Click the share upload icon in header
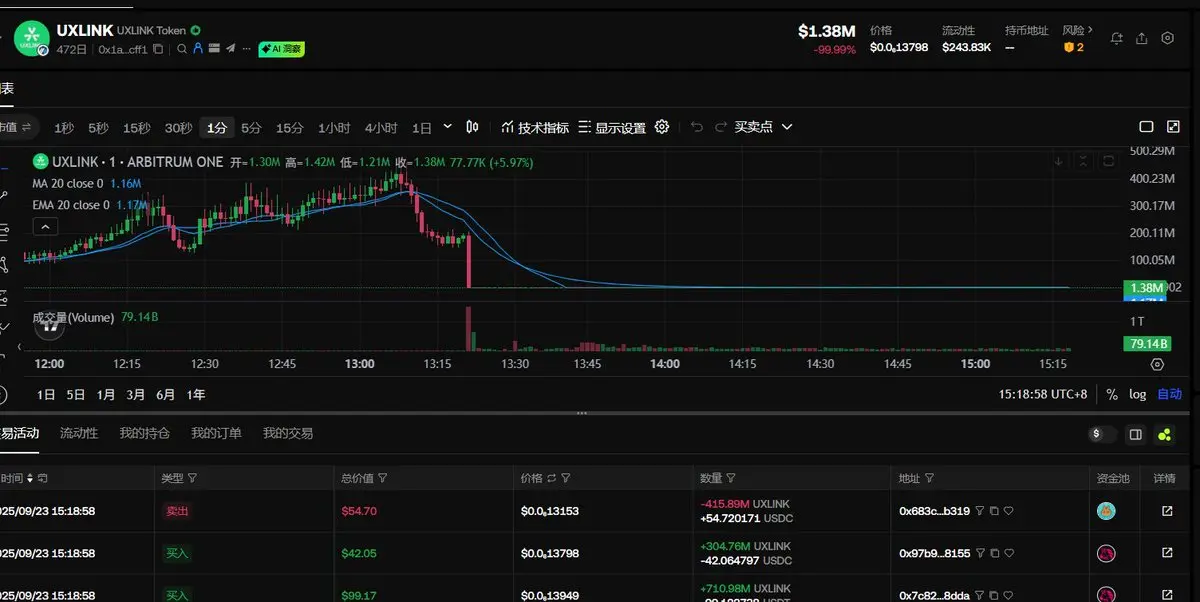 tap(1142, 38)
